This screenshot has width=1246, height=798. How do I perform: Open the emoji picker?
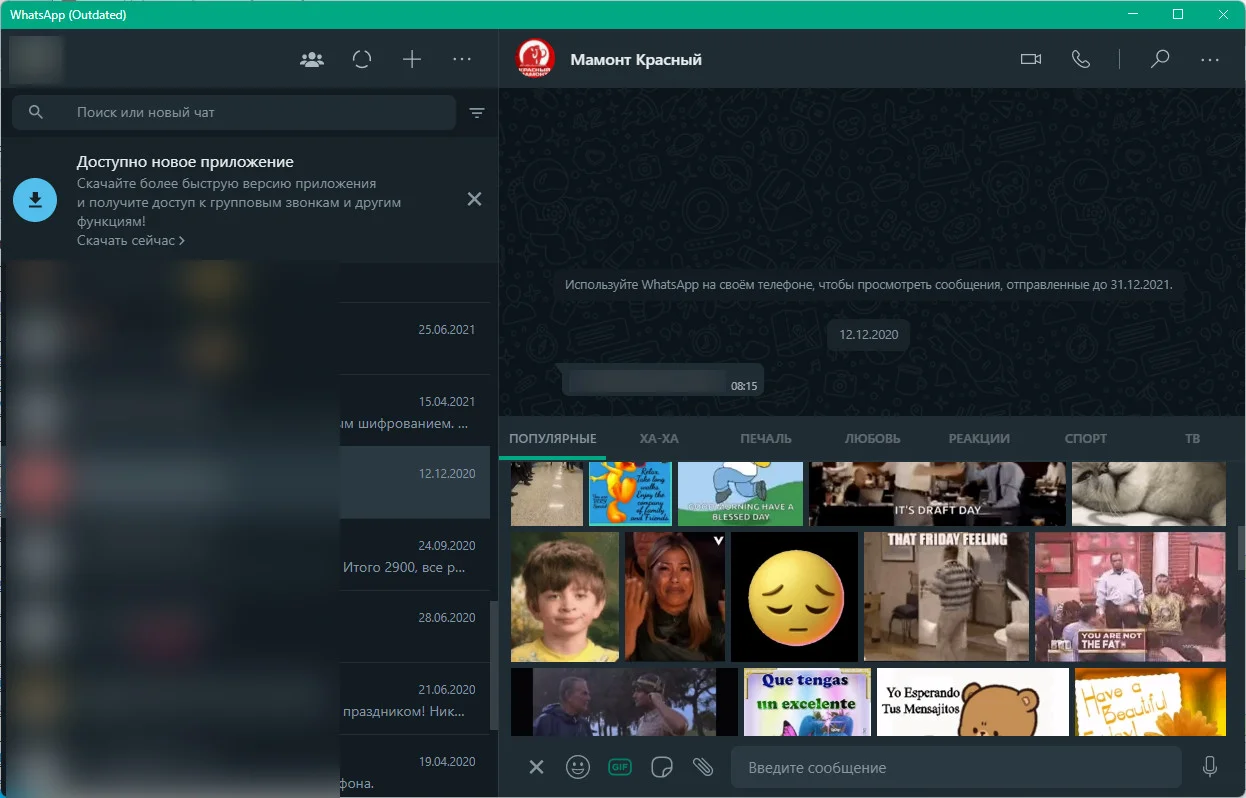coord(577,767)
